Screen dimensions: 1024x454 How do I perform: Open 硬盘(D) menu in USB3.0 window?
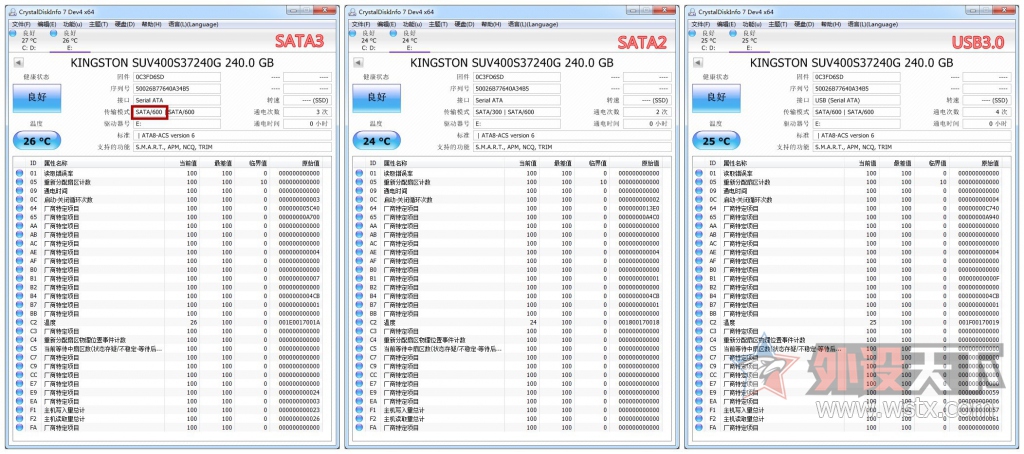click(804, 24)
